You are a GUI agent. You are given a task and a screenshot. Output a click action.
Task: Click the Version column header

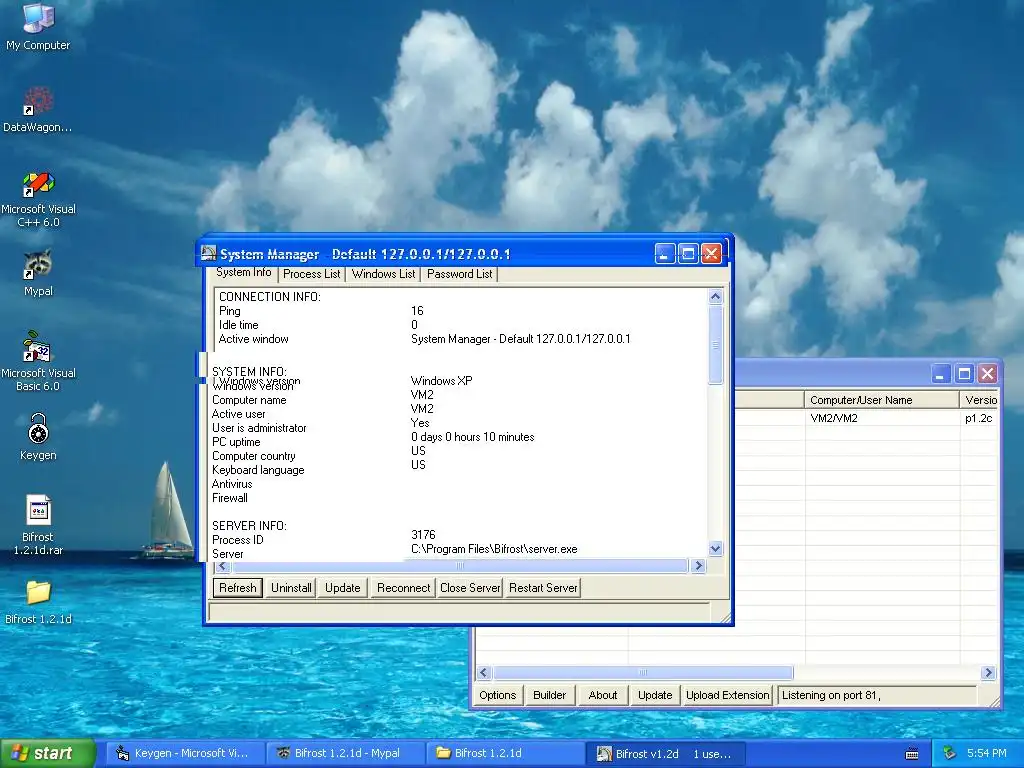point(979,400)
